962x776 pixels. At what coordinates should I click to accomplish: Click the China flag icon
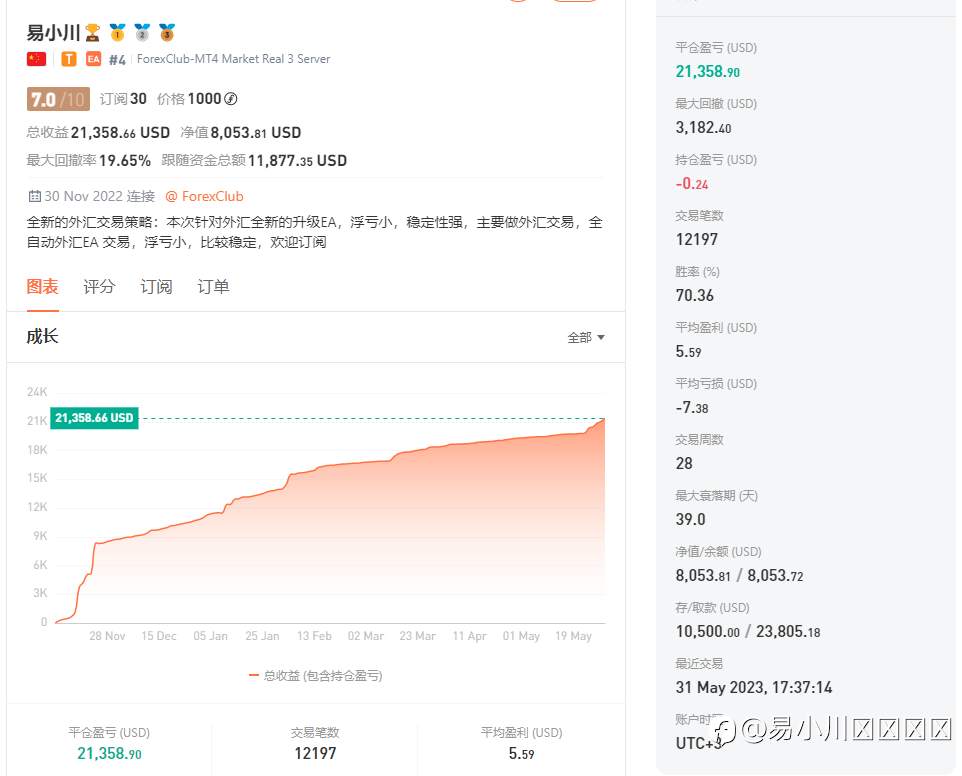tap(36, 59)
